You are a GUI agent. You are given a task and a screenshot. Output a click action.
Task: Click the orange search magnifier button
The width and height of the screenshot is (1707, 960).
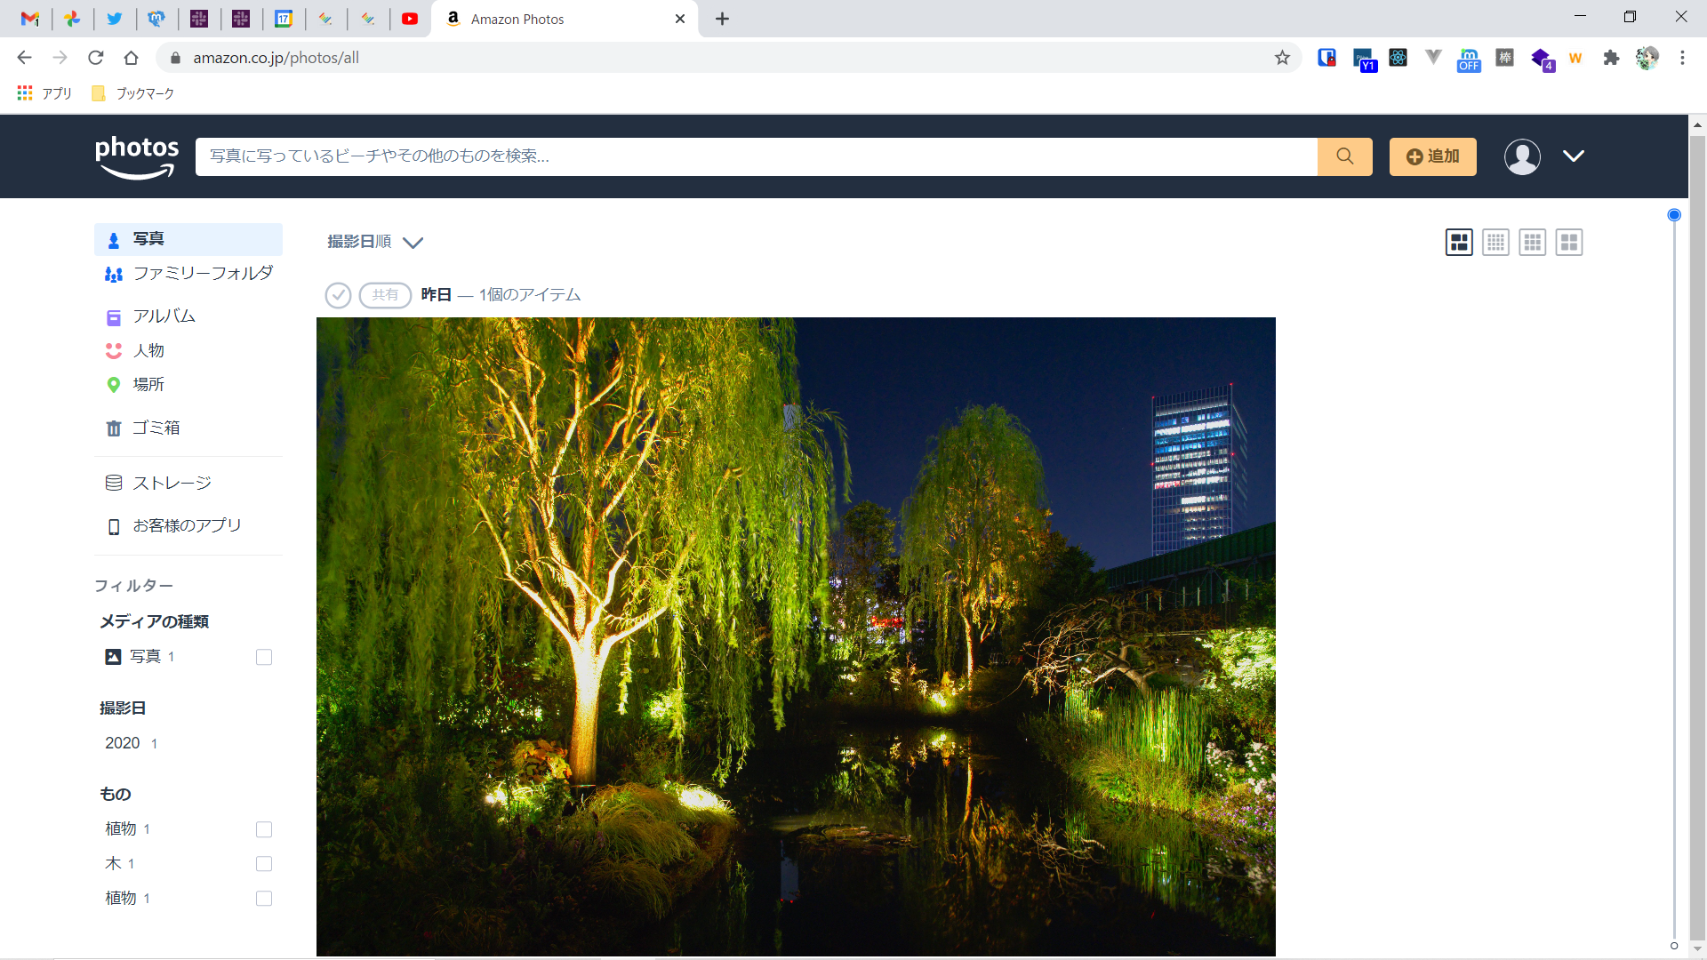click(x=1344, y=156)
